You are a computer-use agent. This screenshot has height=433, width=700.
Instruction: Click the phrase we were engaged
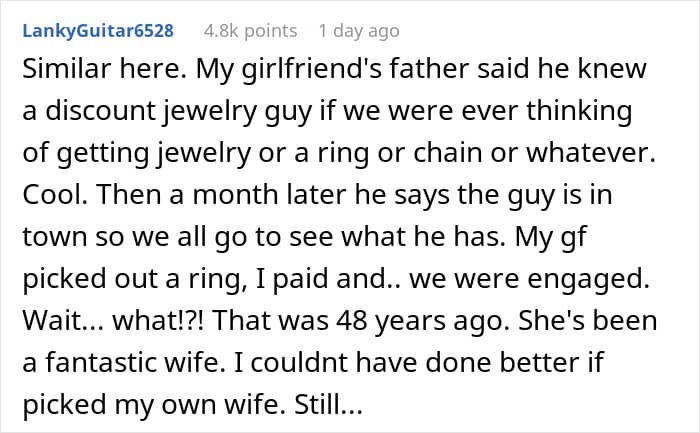pos(529,279)
